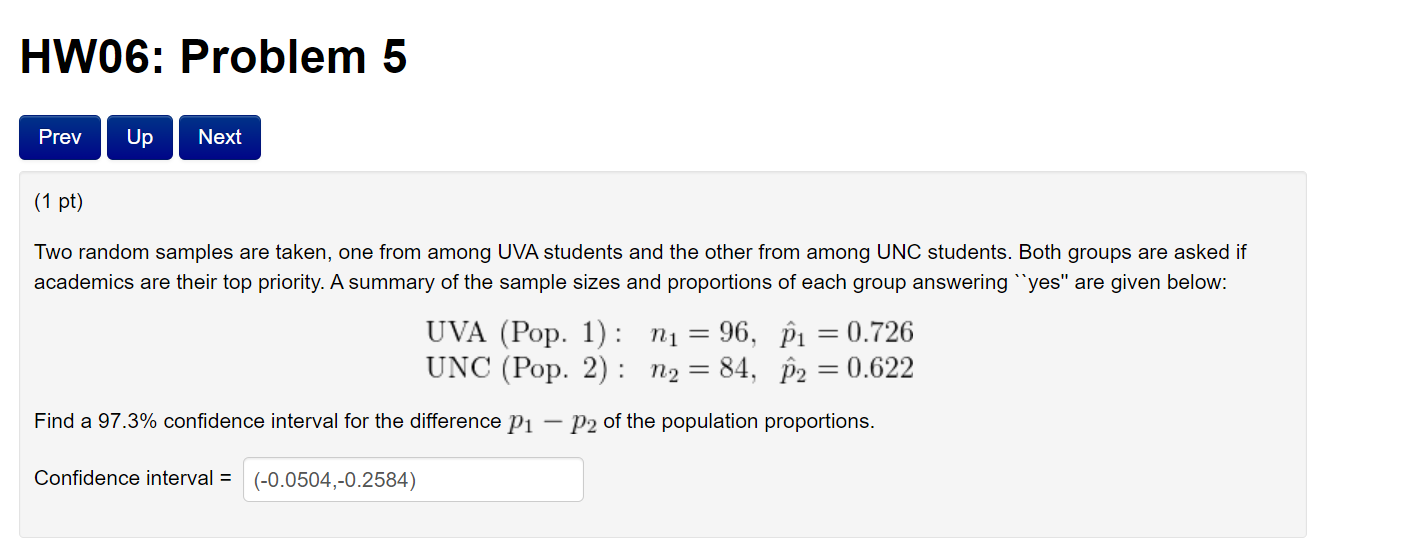The width and height of the screenshot is (1425, 559).
Task: Go to the previous problem with Prev
Action: [x=60, y=138]
